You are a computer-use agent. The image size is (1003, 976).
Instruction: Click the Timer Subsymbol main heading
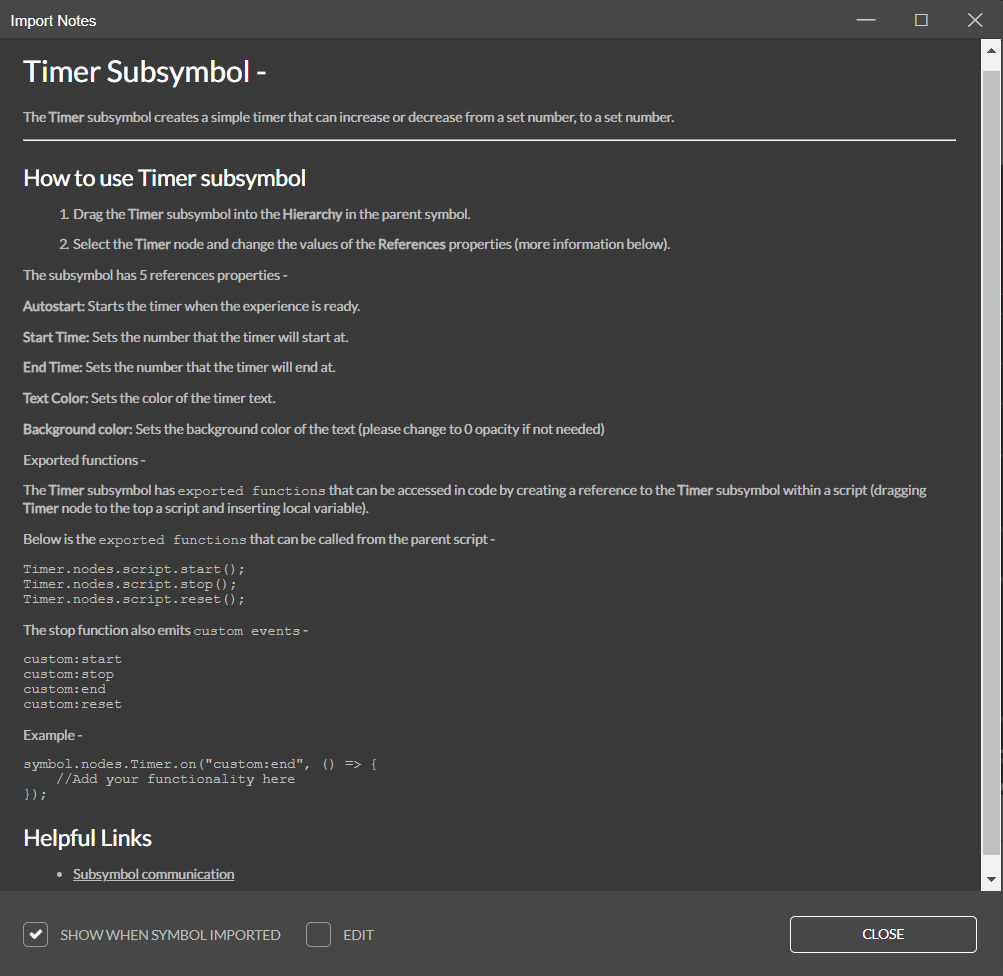(144, 72)
